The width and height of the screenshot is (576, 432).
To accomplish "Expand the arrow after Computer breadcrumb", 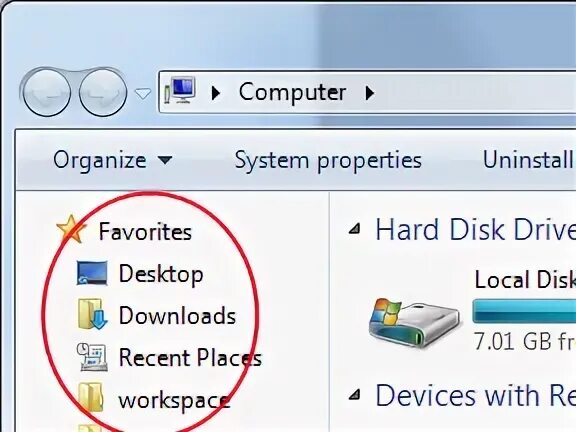I will tap(370, 93).
